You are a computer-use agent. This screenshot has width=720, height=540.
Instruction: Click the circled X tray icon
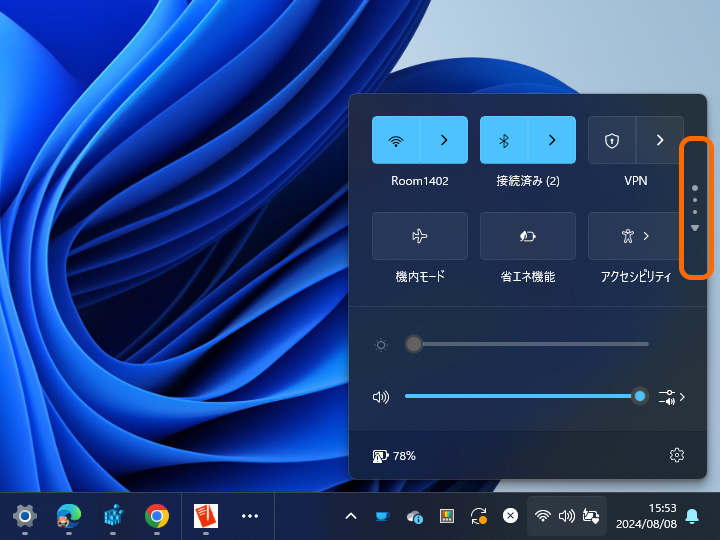(510, 516)
